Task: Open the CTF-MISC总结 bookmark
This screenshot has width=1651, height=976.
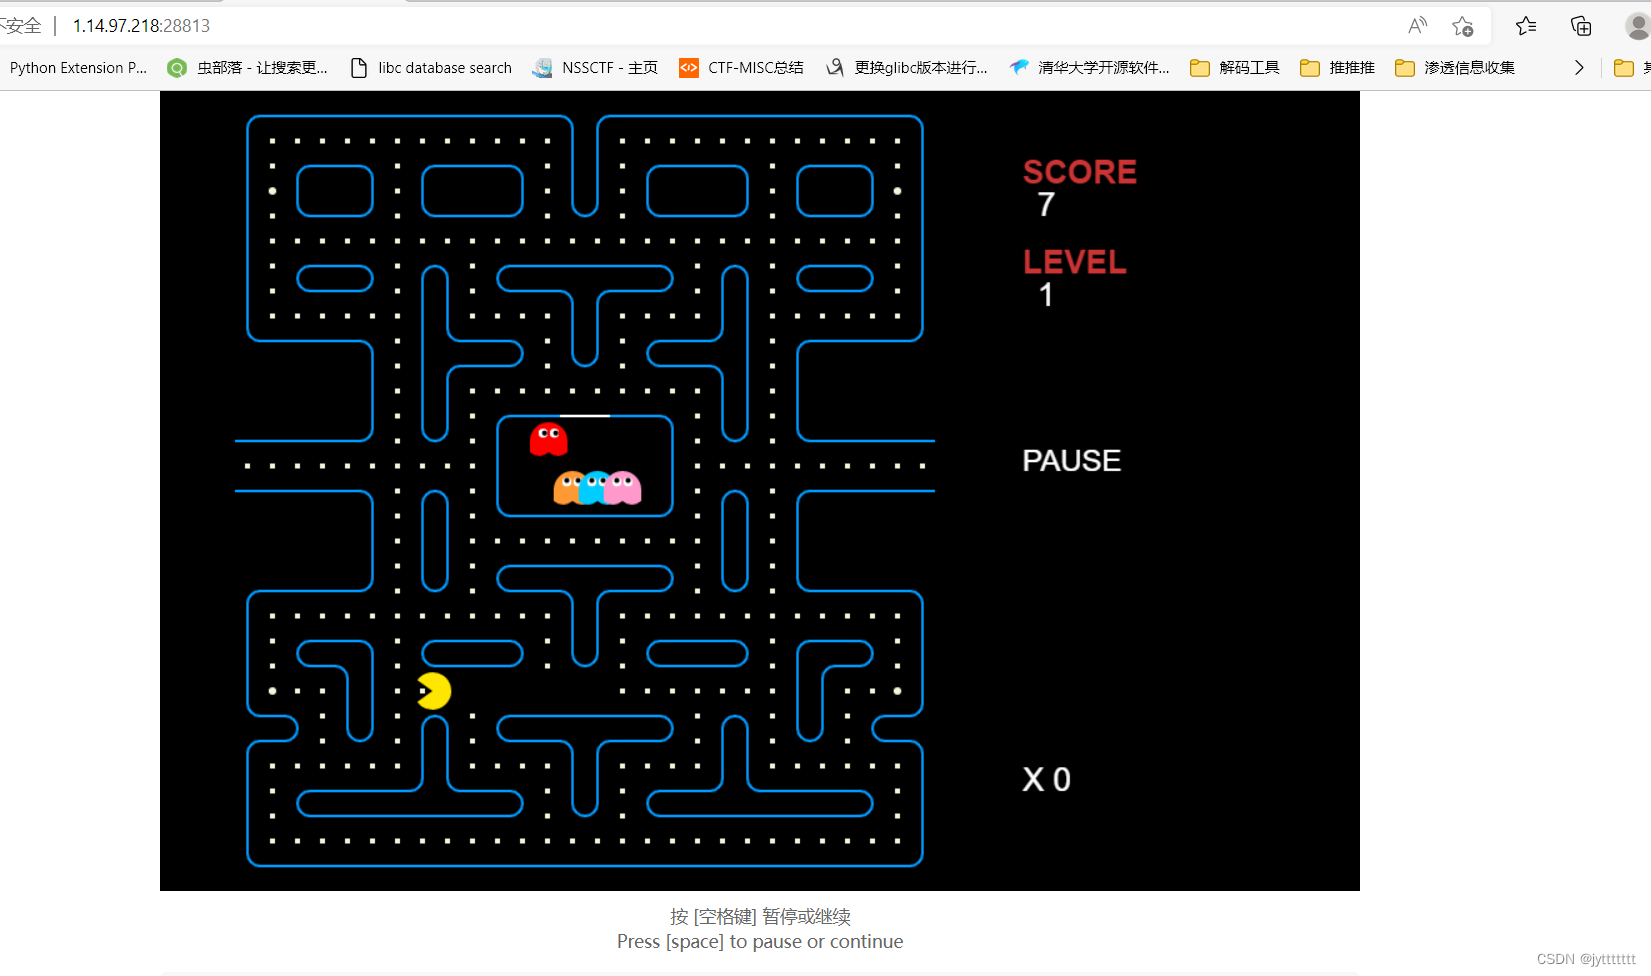Action: tap(741, 68)
